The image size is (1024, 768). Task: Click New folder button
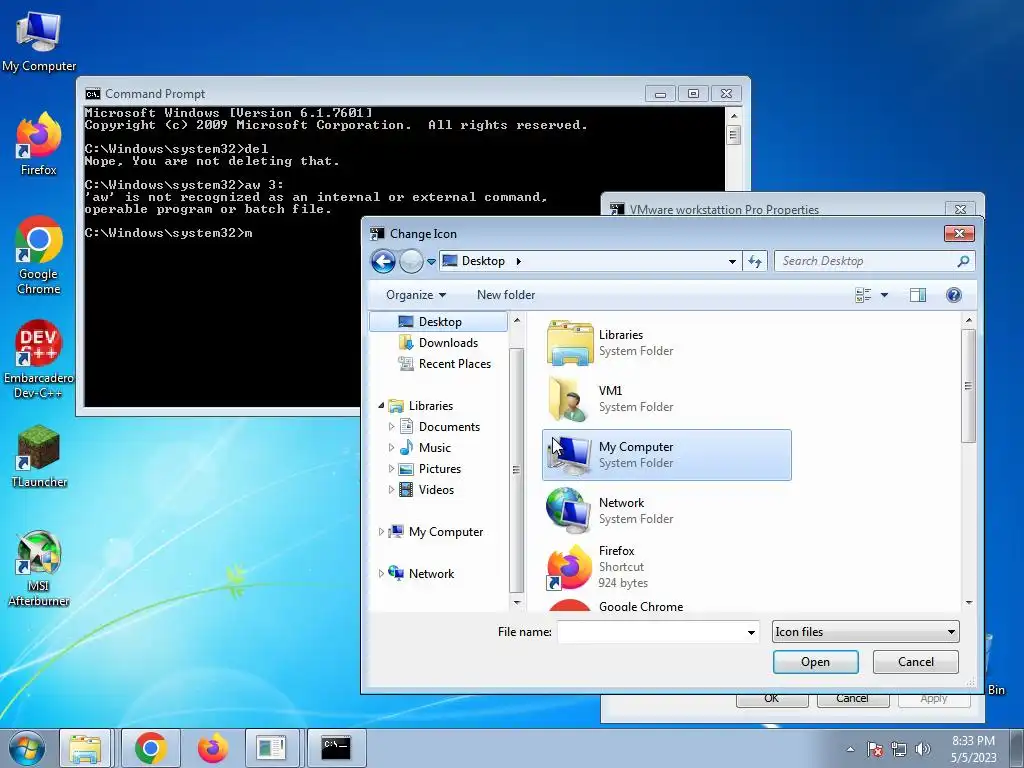(x=506, y=295)
